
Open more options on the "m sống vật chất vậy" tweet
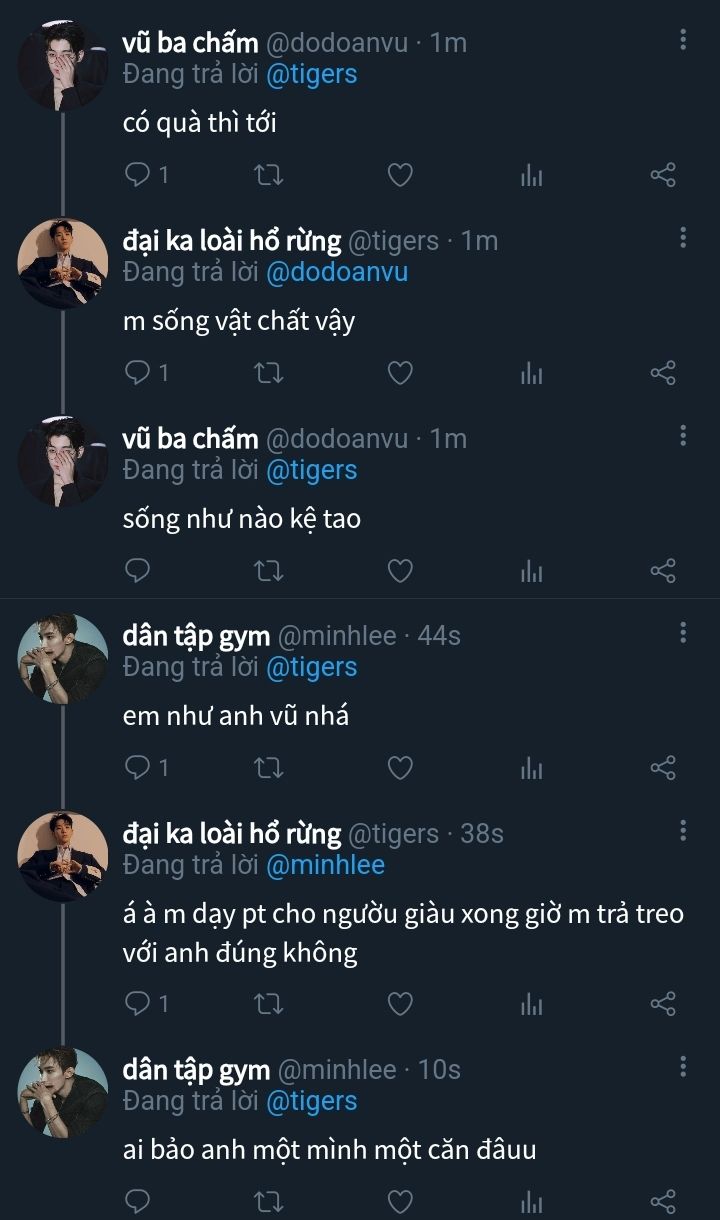[x=683, y=238]
